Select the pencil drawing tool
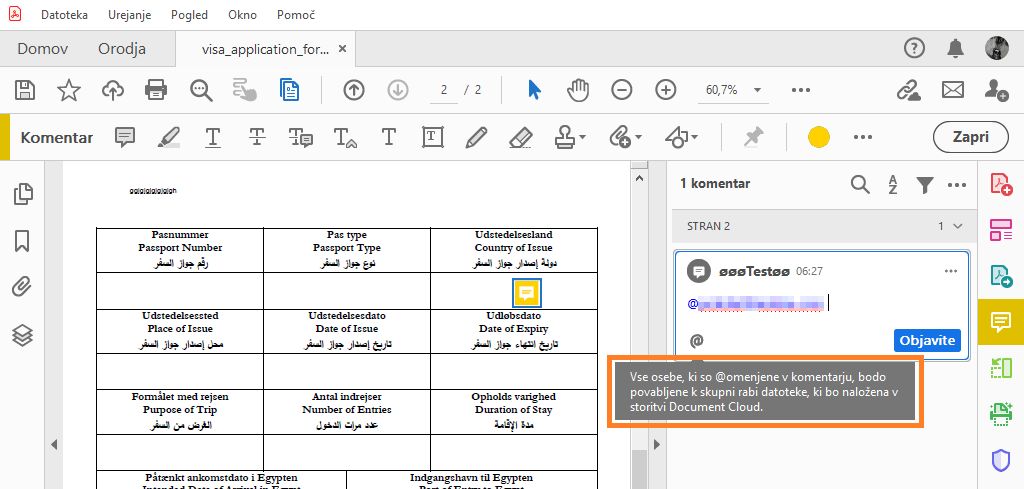 click(477, 137)
